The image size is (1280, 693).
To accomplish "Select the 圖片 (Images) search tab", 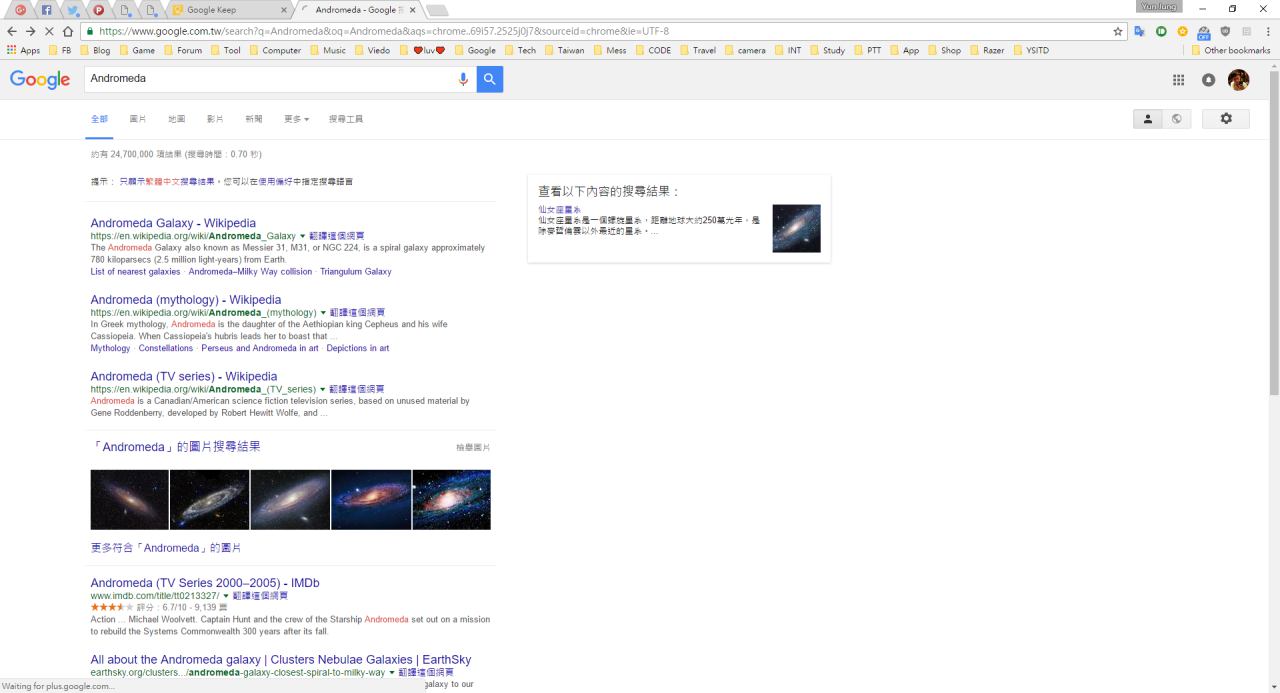I will (x=138, y=119).
